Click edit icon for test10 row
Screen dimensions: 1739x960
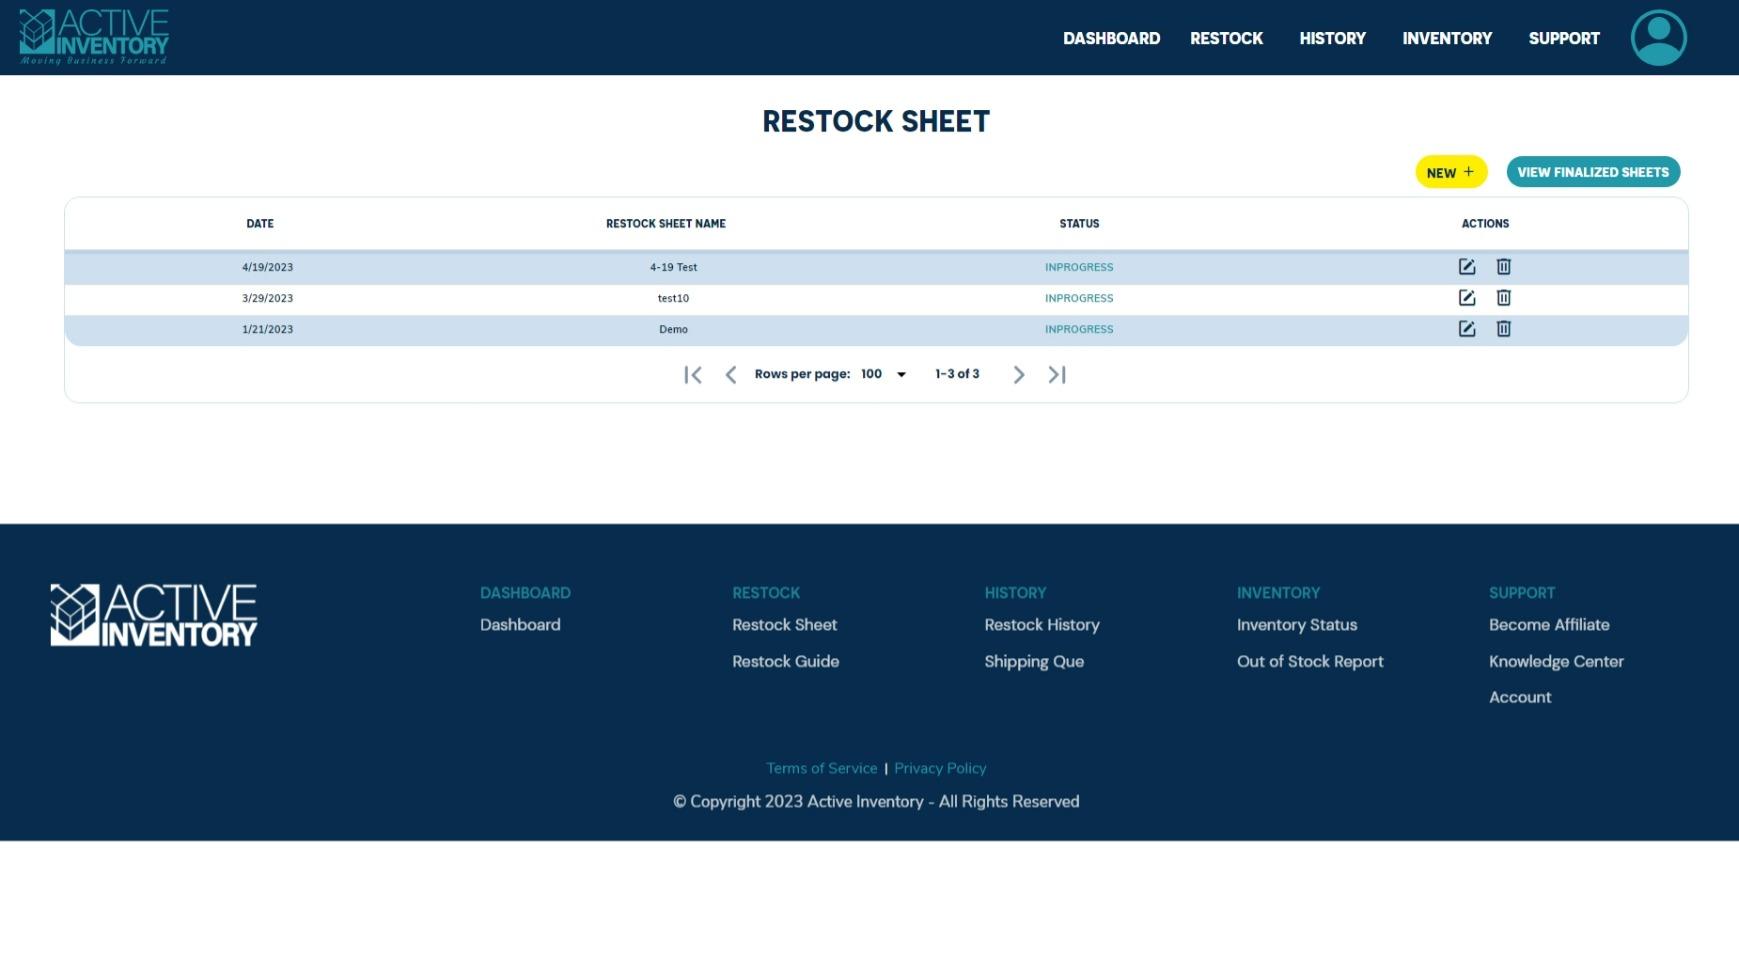coord(1466,298)
